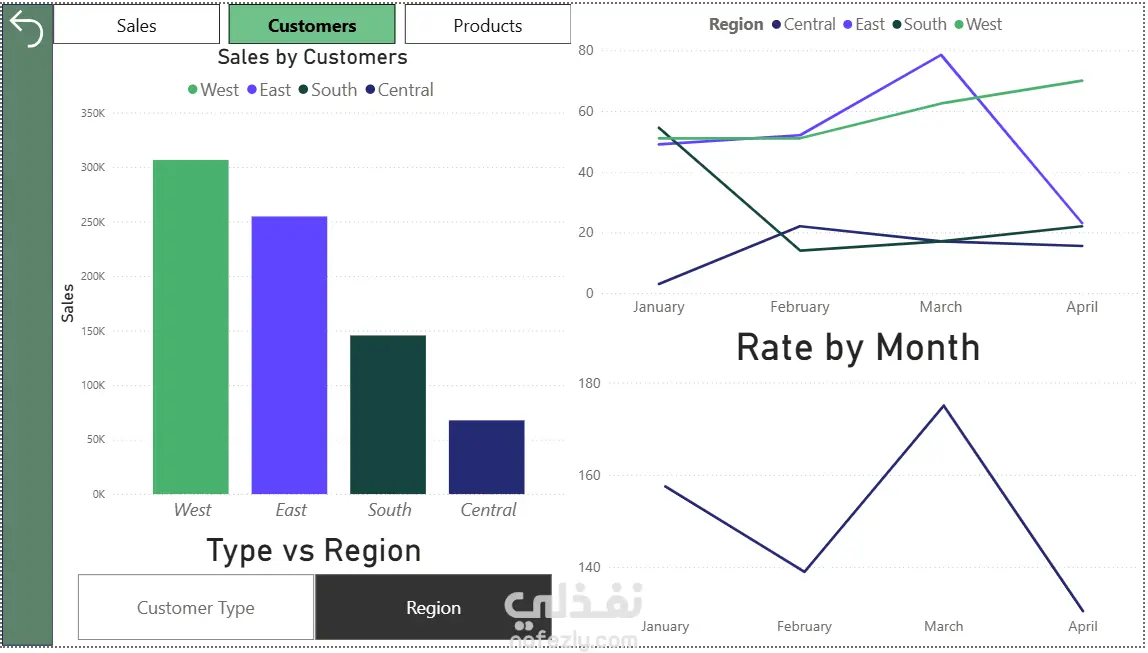Click the Rate by Month March peak point
The height and width of the screenshot is (653, 1148).
[x=944, y=406]
